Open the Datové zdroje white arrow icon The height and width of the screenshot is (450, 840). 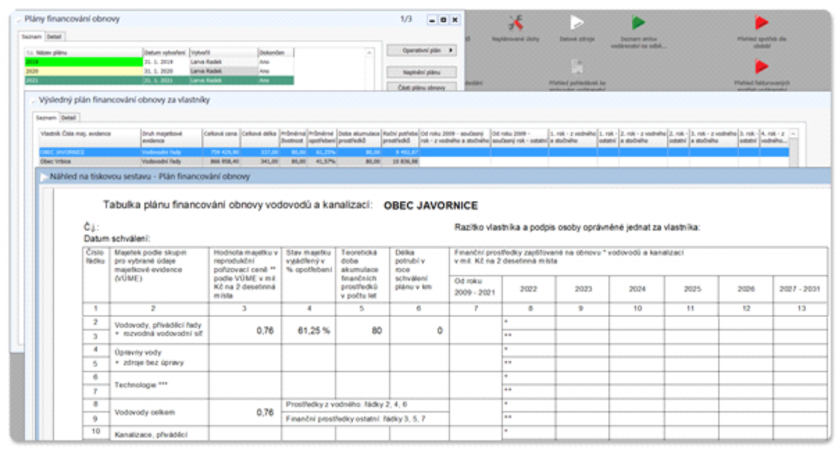point(577,23)
